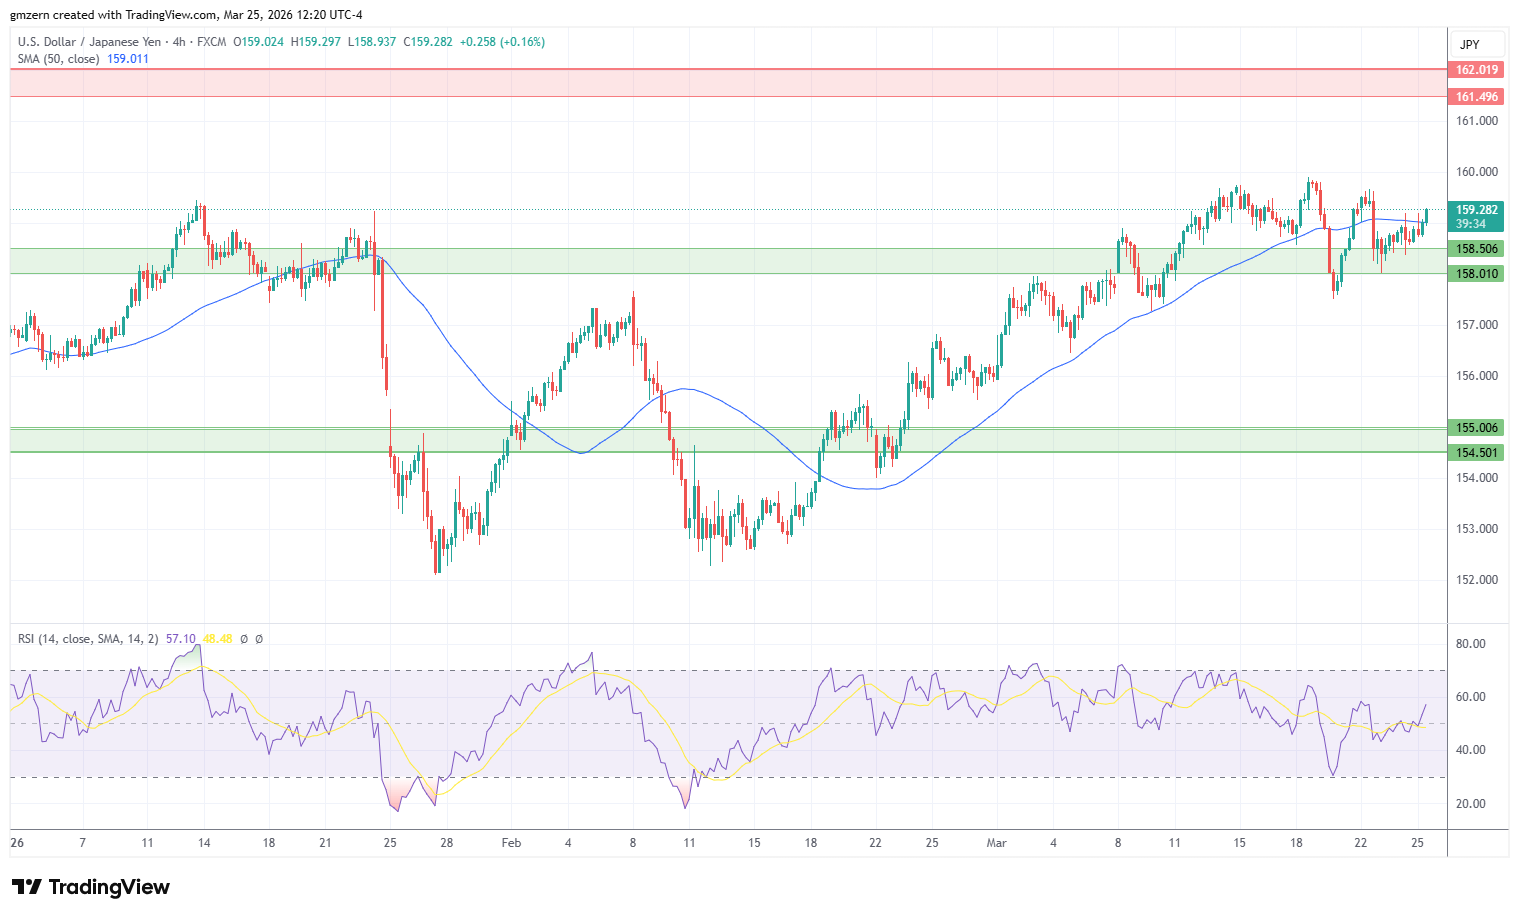Click the open price O159.024
Screen dimensions: 1519x917
[258, 42]
